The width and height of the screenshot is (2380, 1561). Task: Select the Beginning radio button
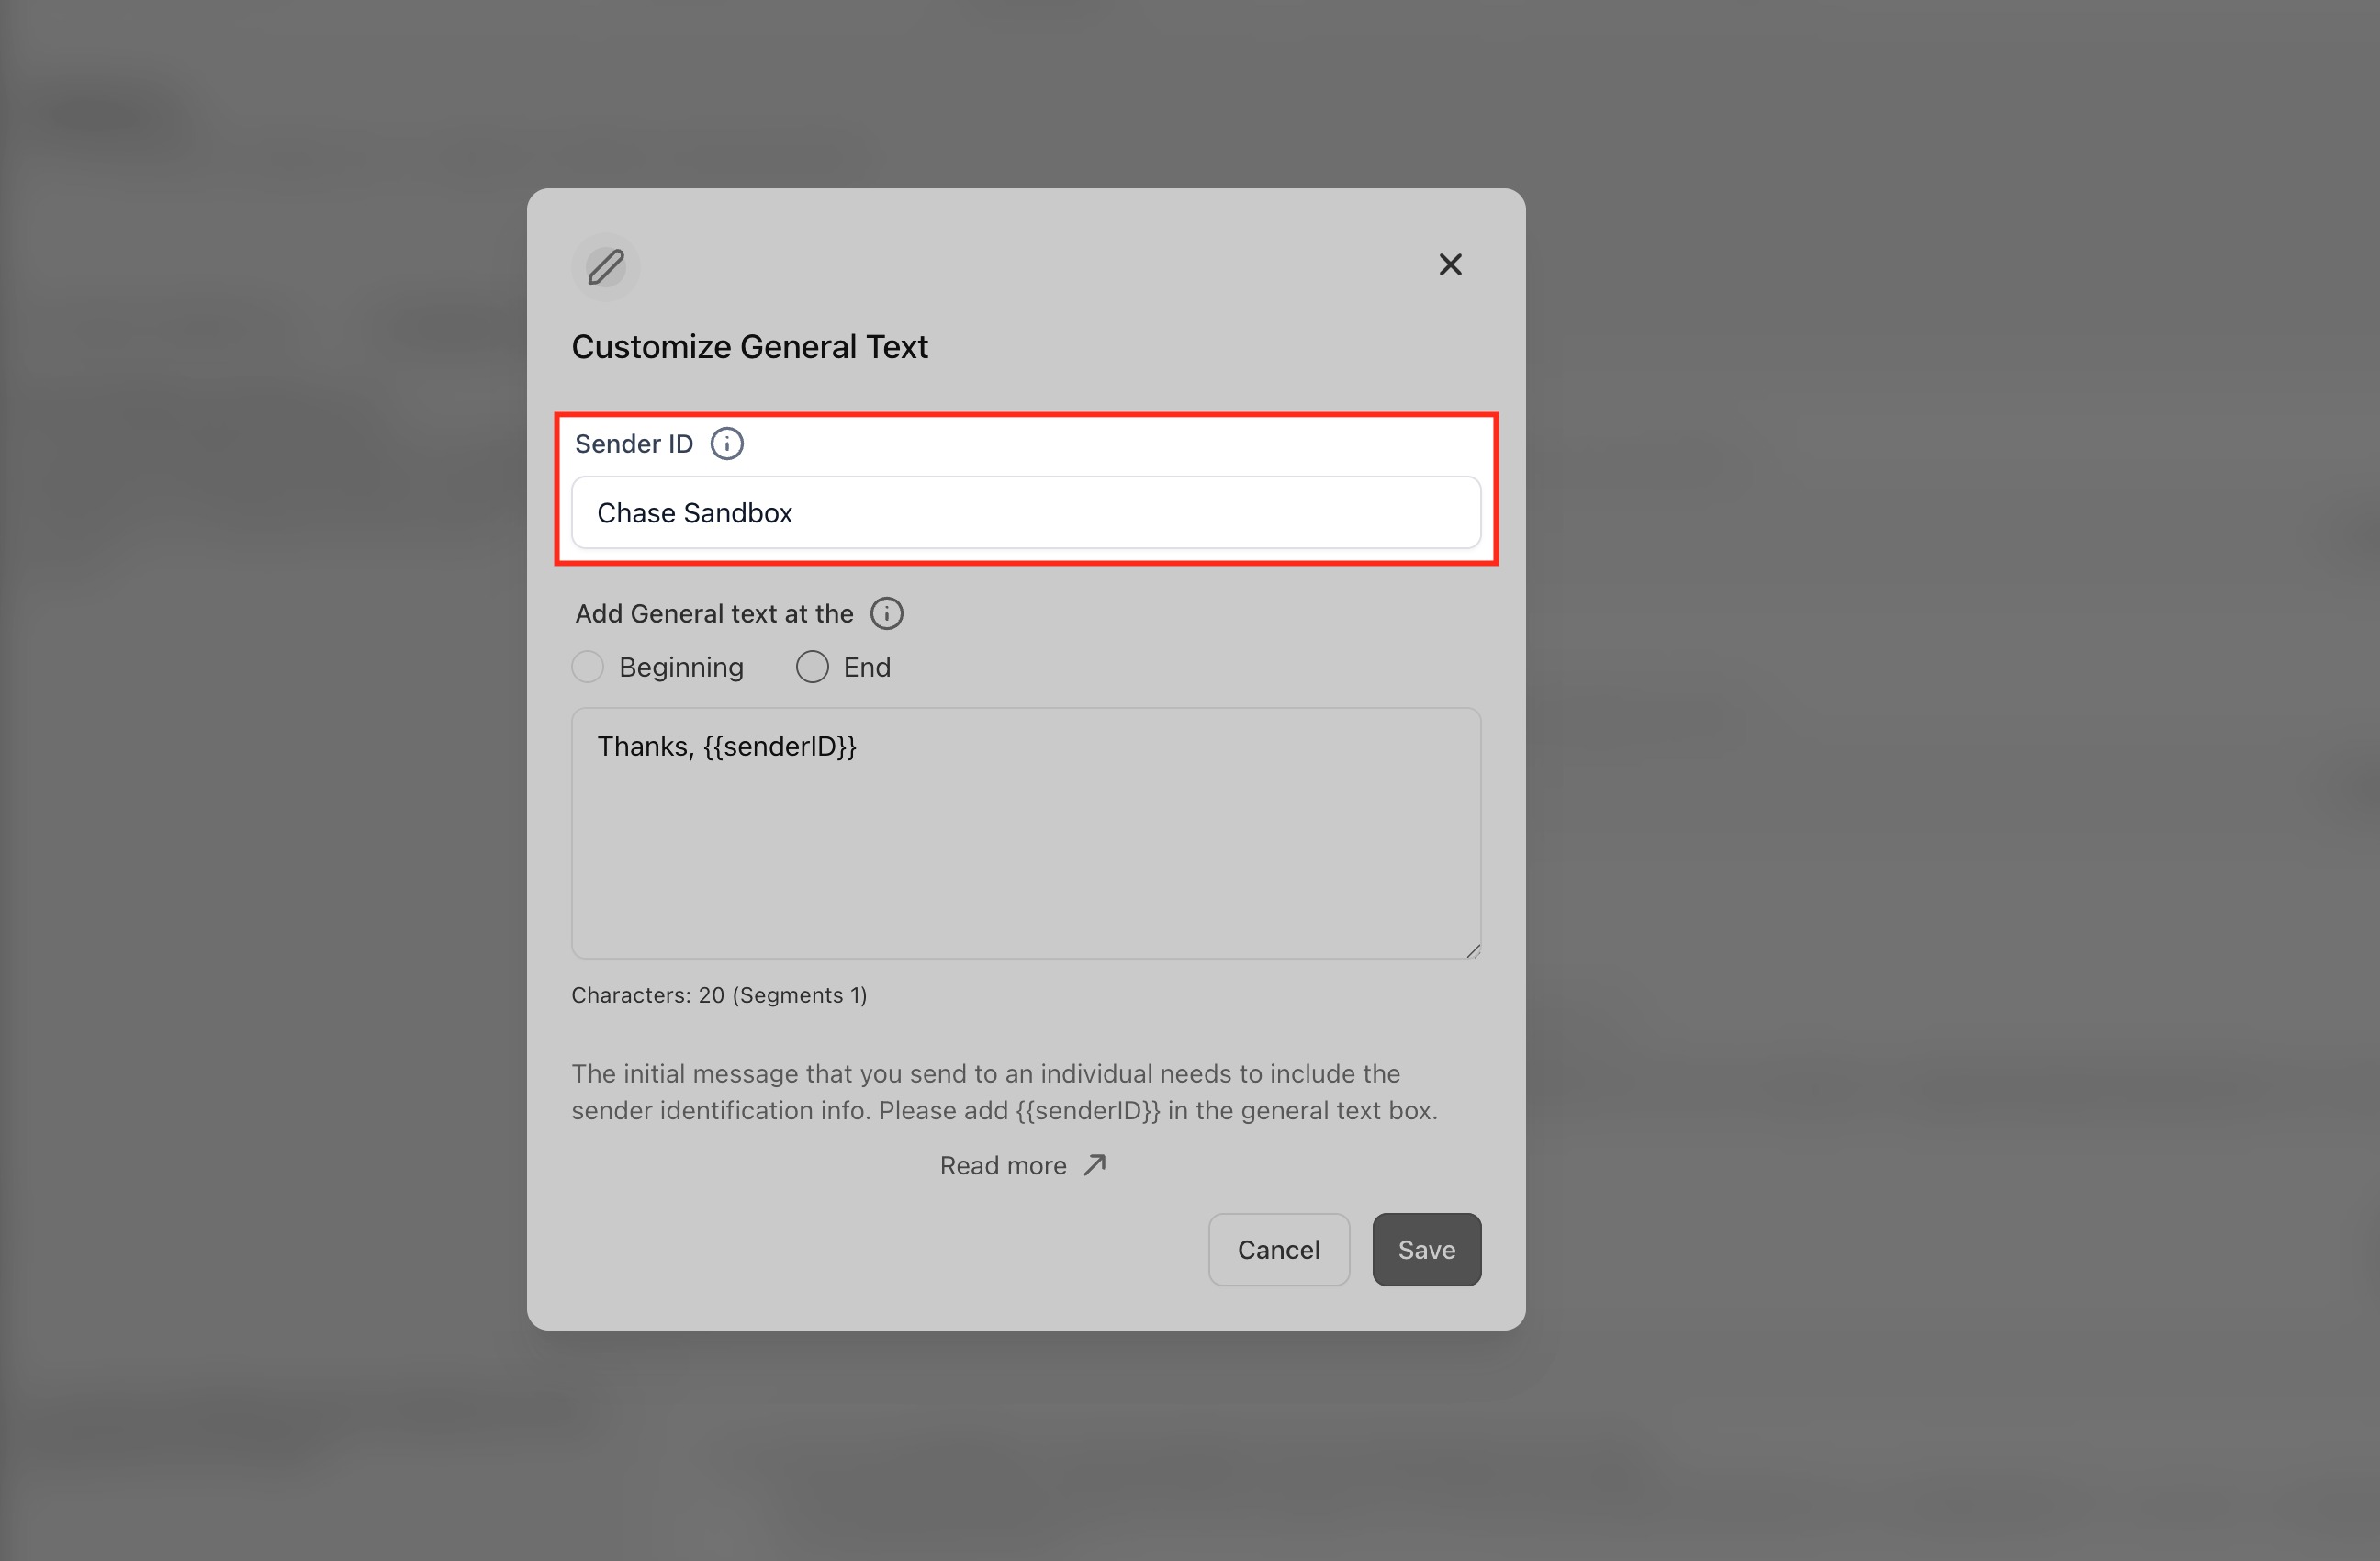pos(588,667)
